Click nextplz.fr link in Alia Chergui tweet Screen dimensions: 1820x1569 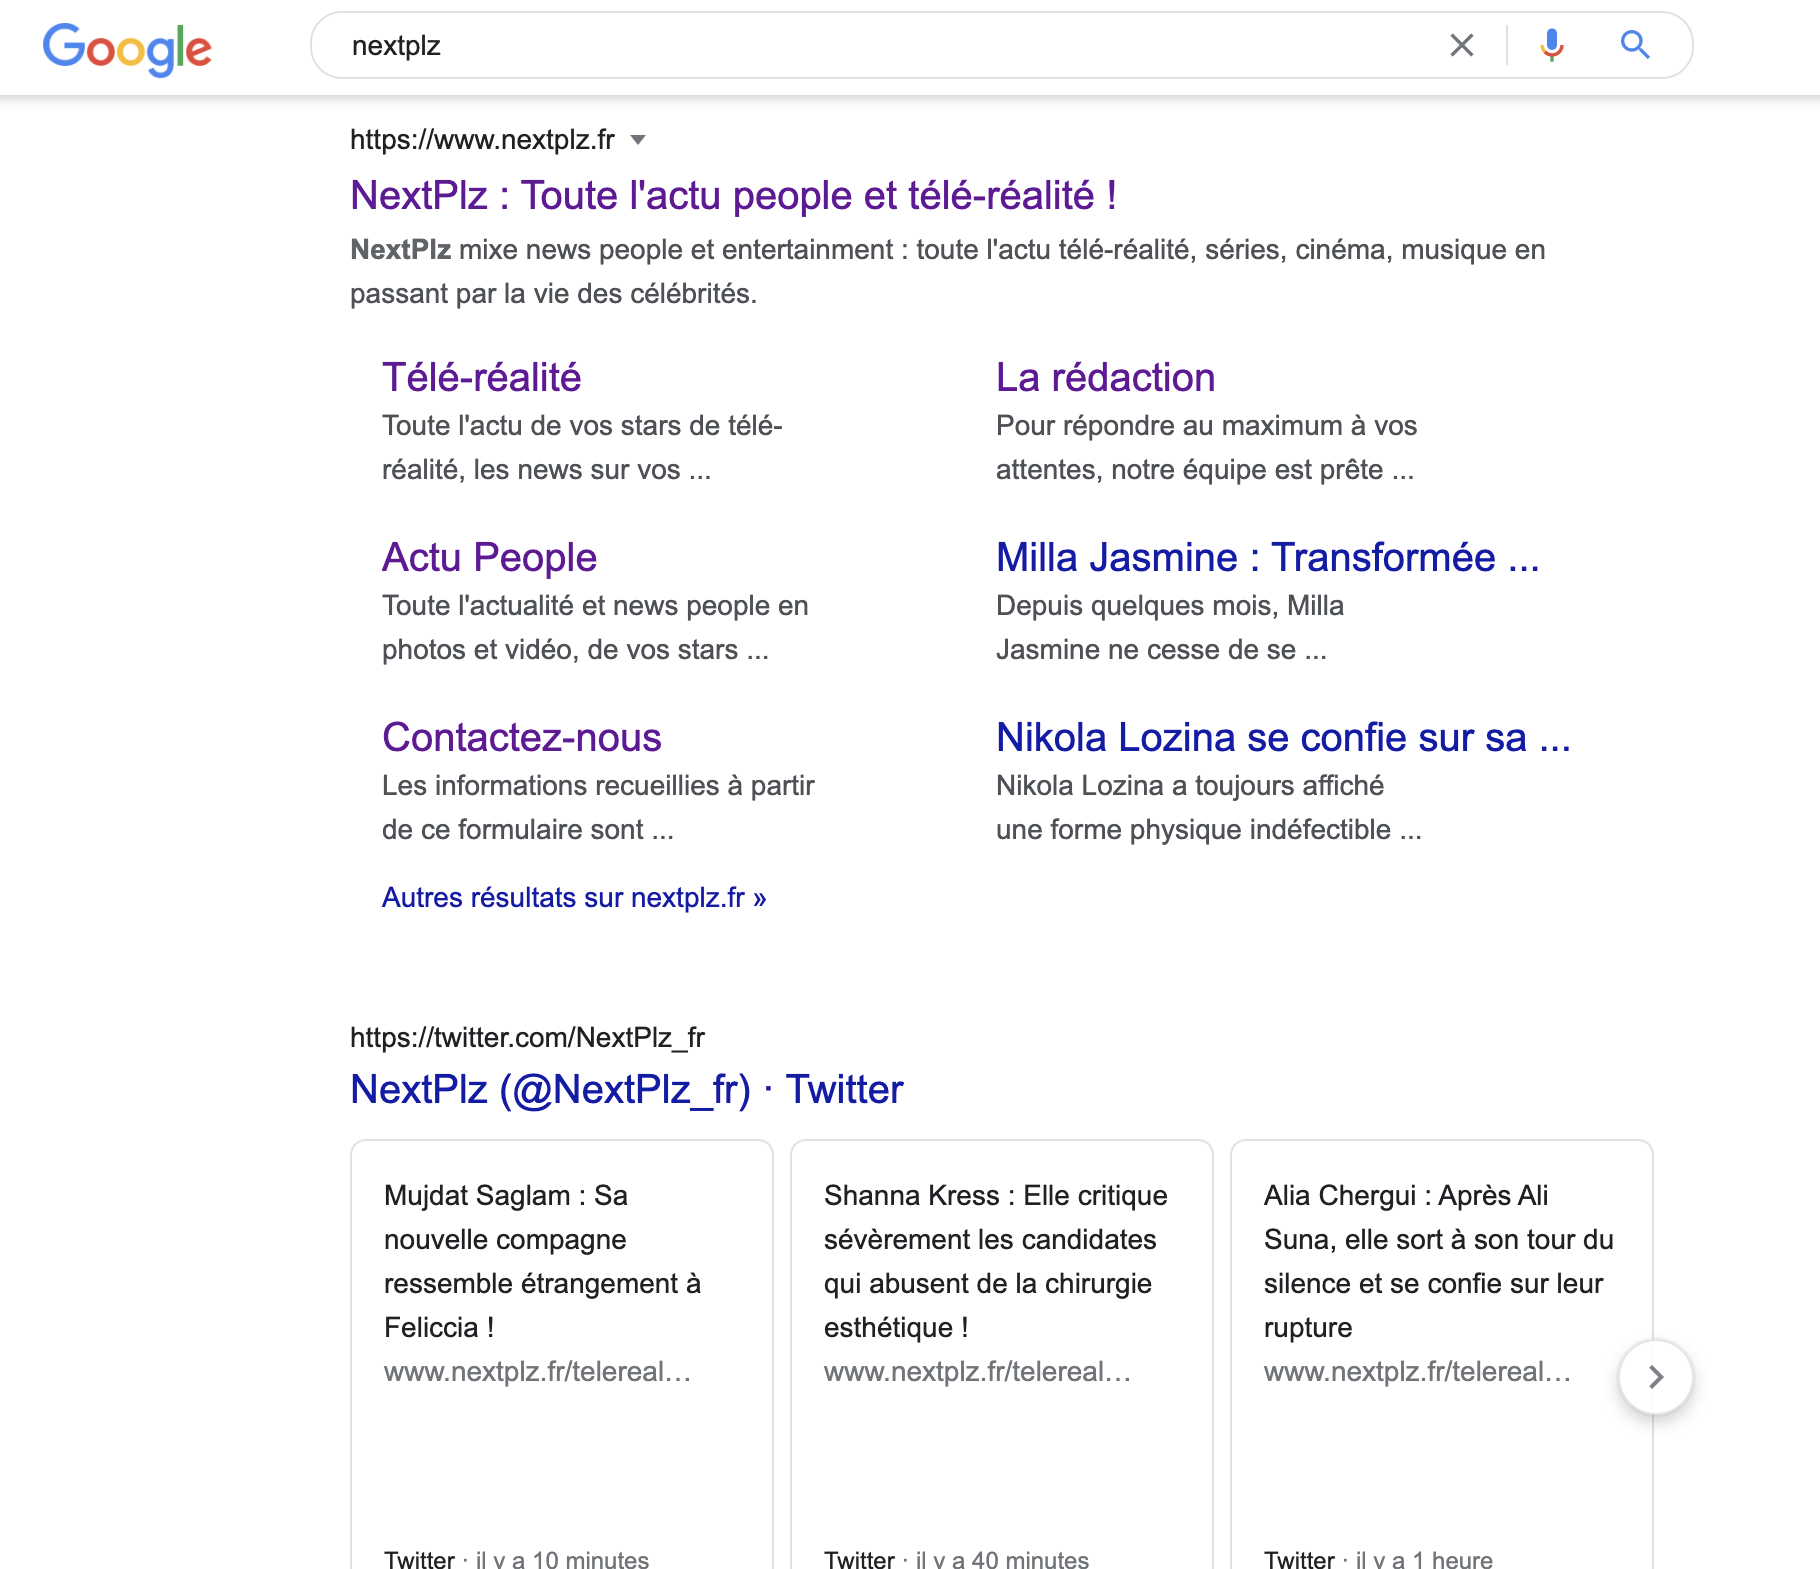(1417, 1372)
